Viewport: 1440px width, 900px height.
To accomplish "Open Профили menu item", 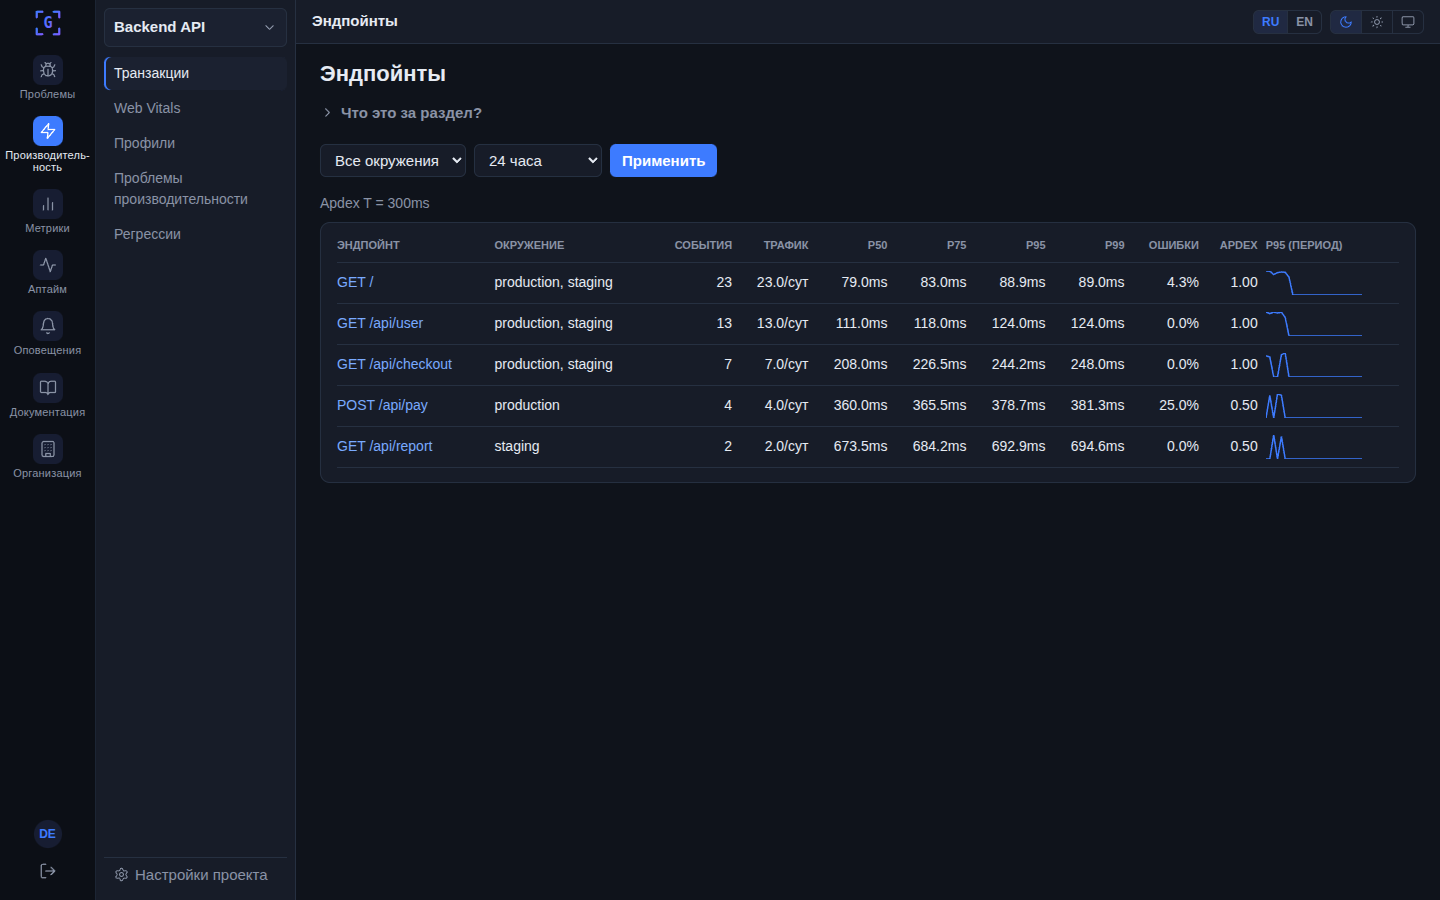I will click(195, 143).
